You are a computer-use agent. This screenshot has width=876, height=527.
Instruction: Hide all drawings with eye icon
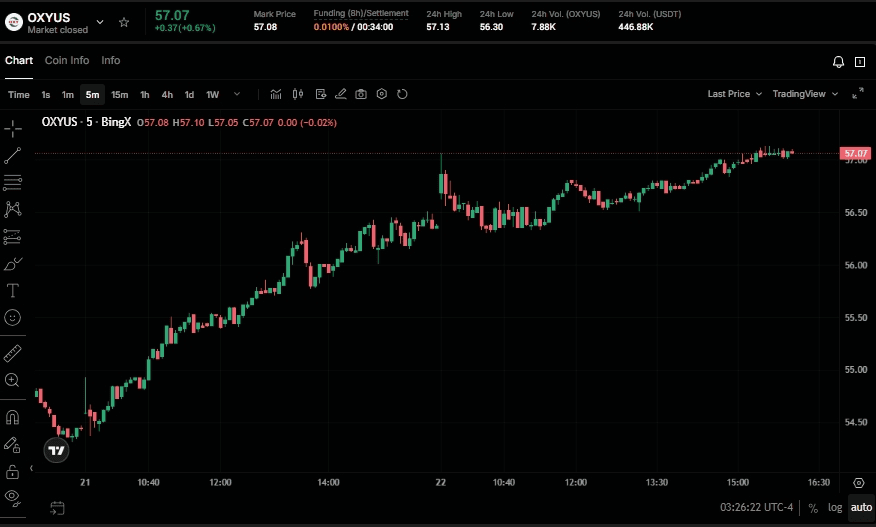coord(13,496)
